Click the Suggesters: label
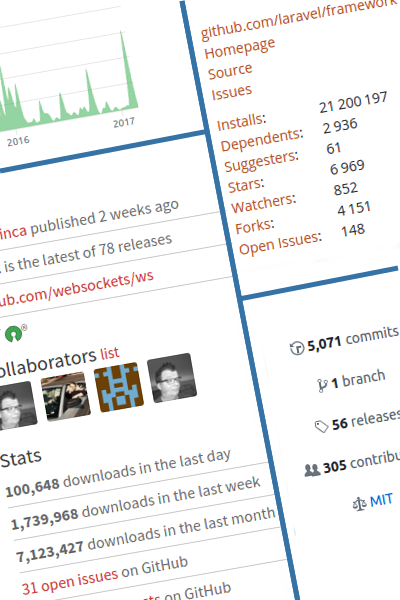400x600 pixels. [x=261, y=161]
